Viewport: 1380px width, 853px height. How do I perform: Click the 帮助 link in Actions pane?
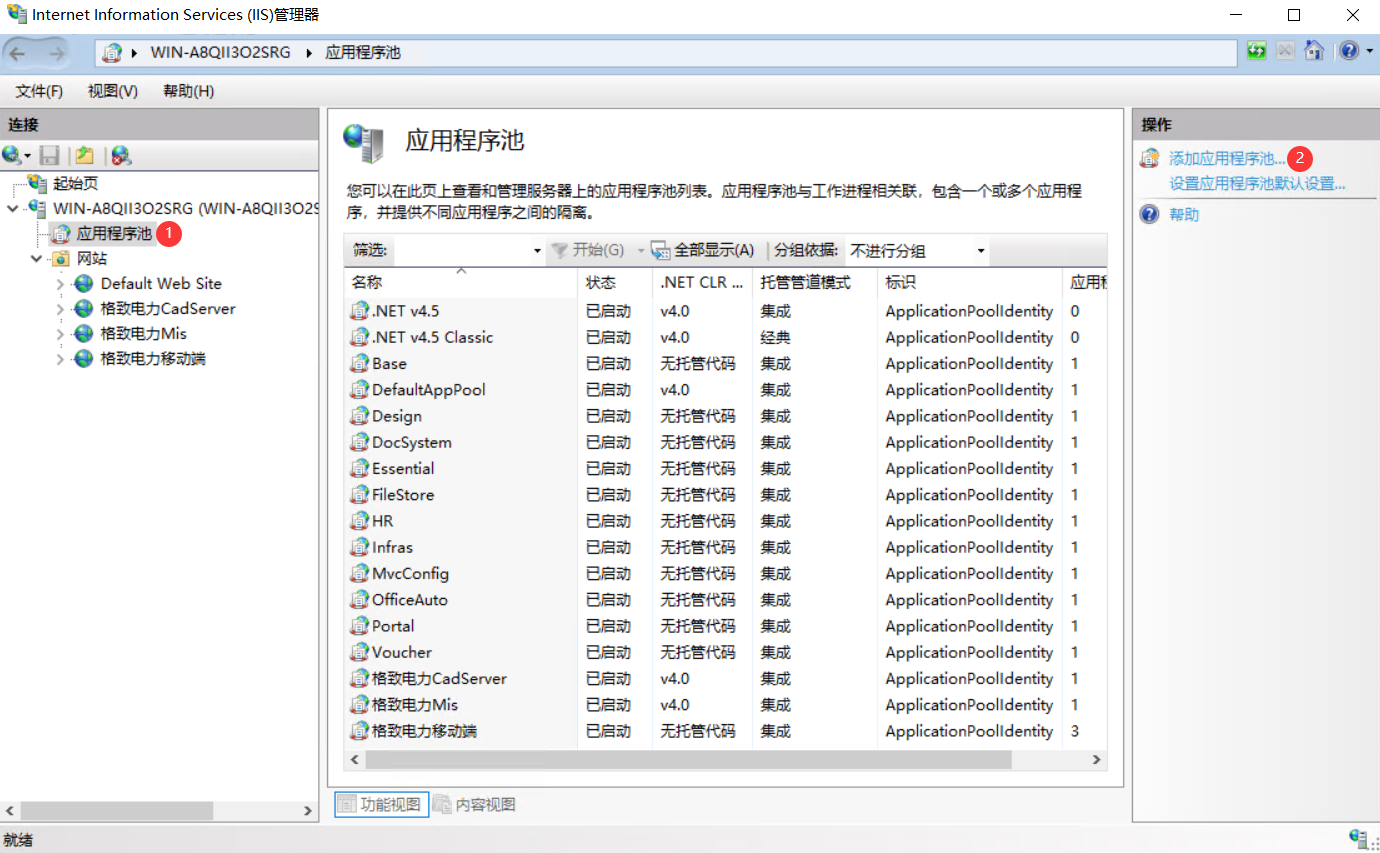coord(1184,214)
